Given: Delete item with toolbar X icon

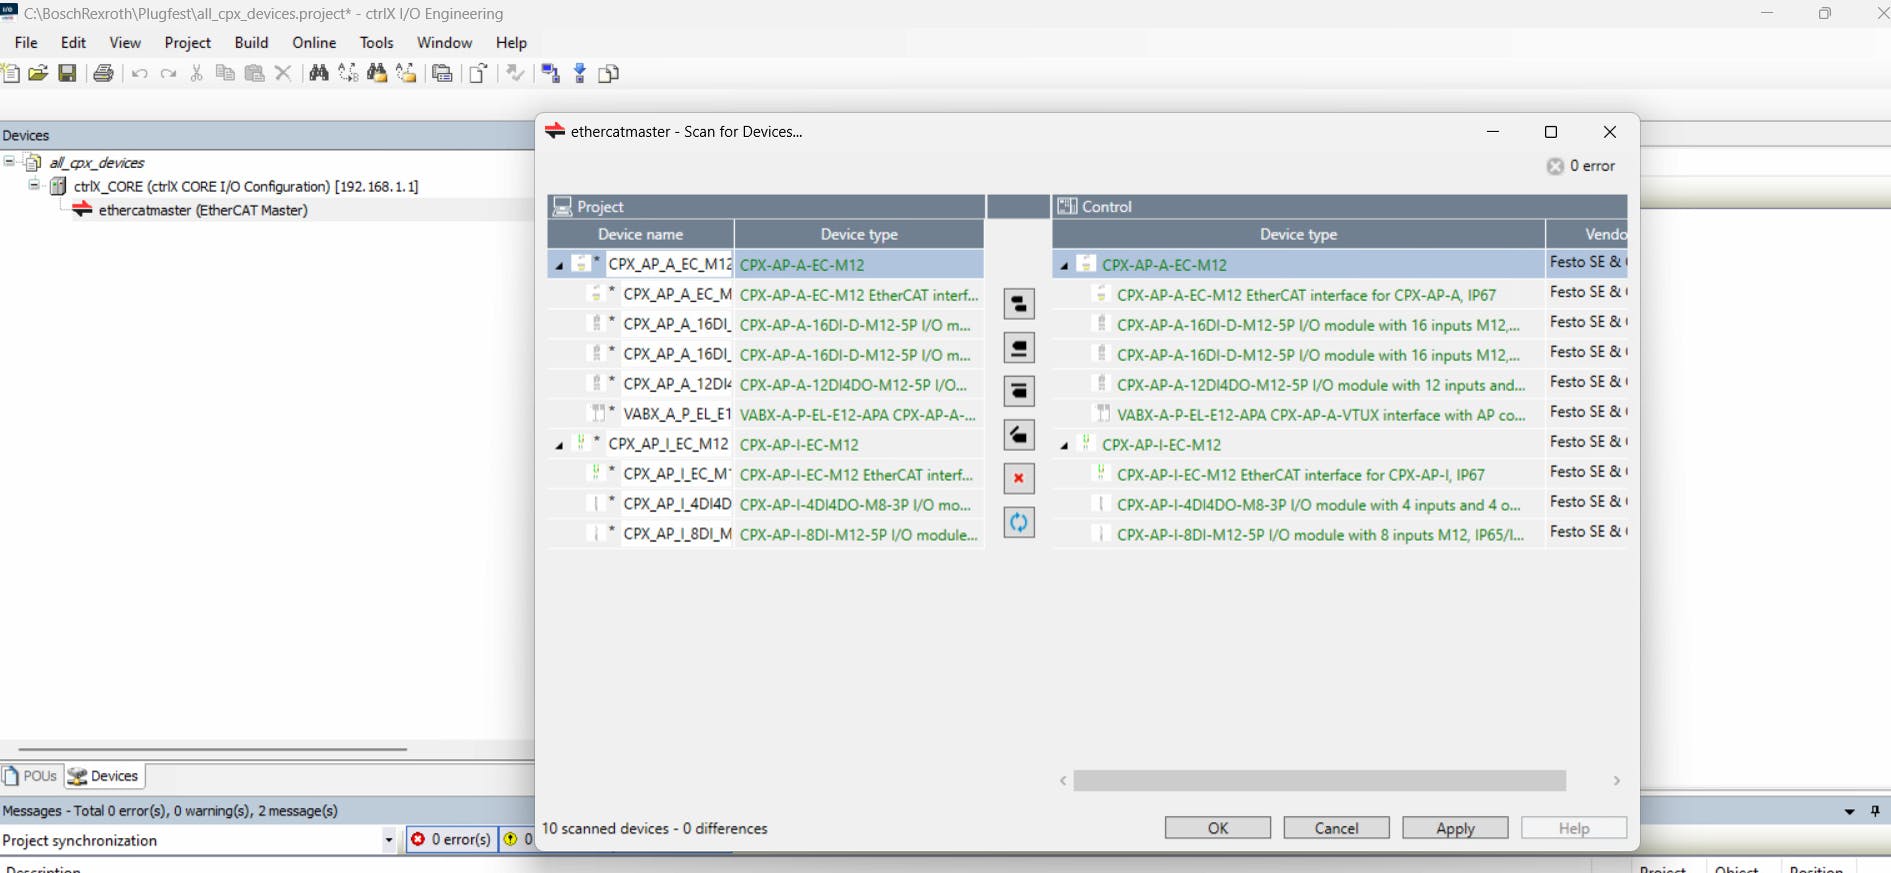Looking at the screenshot, I should click(x=283, y=73).
